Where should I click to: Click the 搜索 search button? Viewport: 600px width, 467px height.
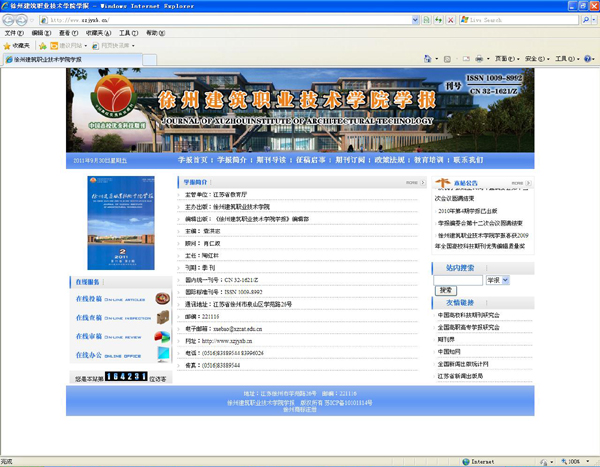pos(446,291)
